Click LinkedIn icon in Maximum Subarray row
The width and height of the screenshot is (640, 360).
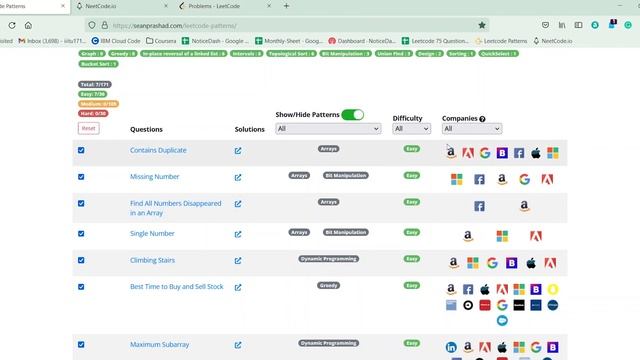tap(451, 347)
